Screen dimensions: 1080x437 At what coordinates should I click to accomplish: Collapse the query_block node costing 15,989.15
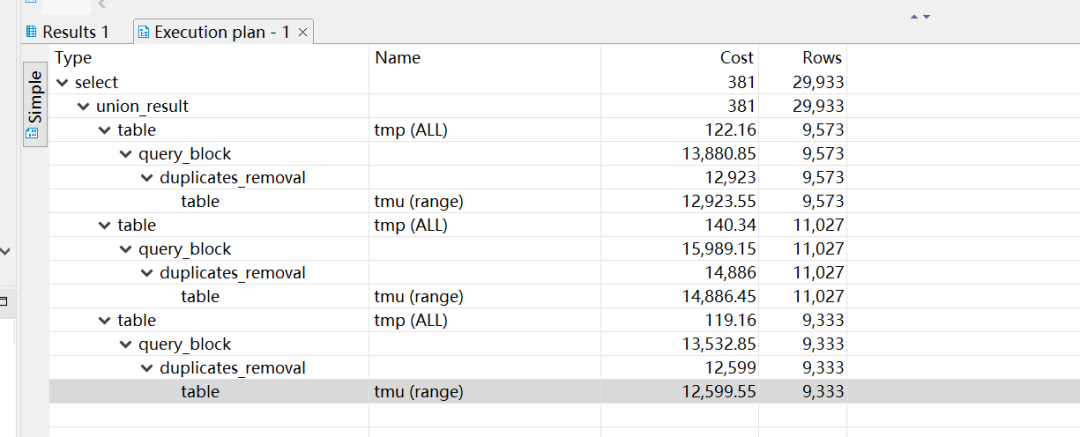(125, 250)
